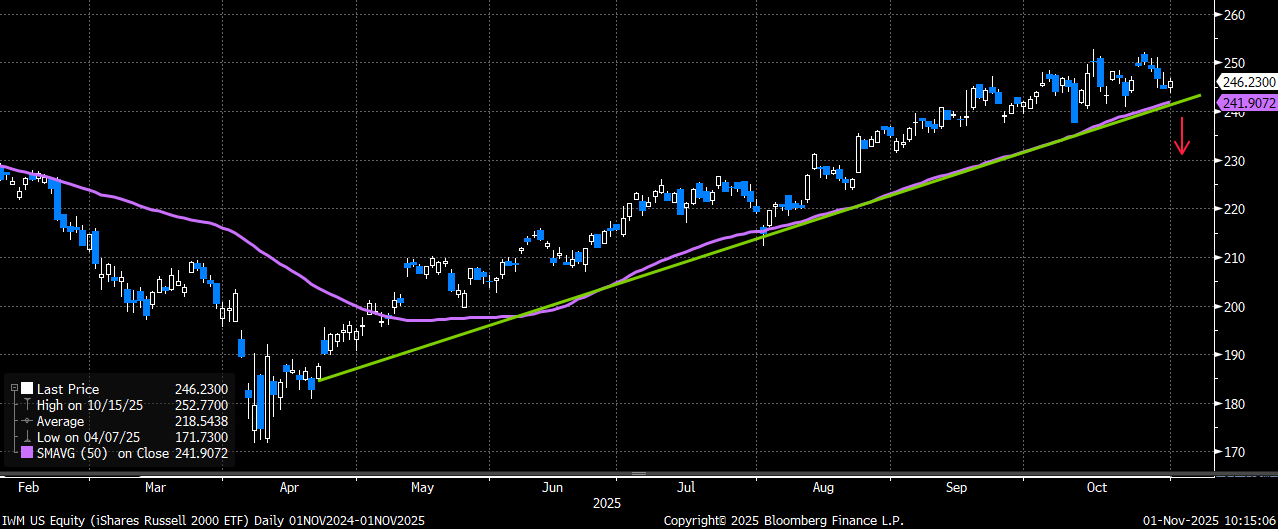Click the Sep month label
This screenshot has width=1278, height=529.
[957, 488]
